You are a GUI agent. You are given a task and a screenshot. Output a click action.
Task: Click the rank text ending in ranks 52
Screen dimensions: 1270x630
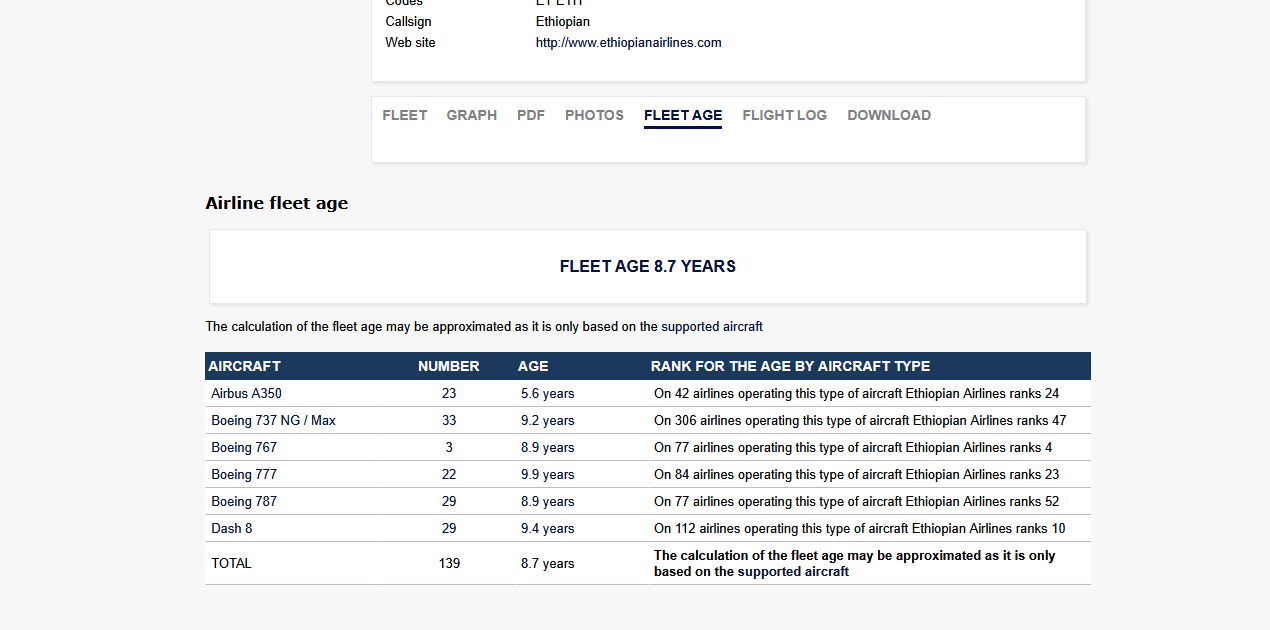(857, 502)
